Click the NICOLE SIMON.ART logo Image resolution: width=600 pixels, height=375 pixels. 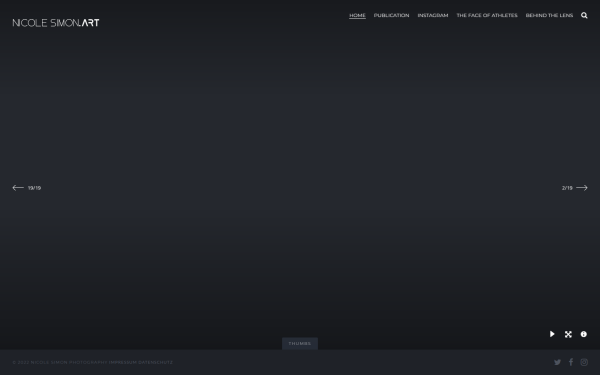[x=56, y=23]
